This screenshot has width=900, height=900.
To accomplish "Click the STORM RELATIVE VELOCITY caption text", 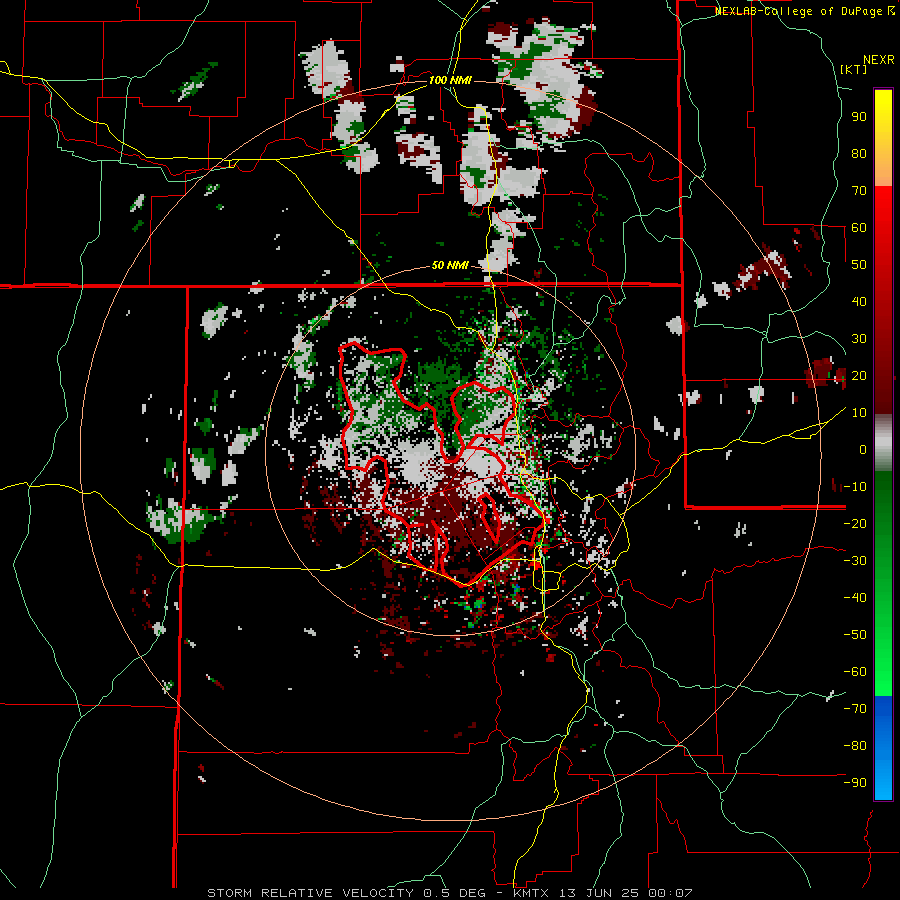I will 313,893.
